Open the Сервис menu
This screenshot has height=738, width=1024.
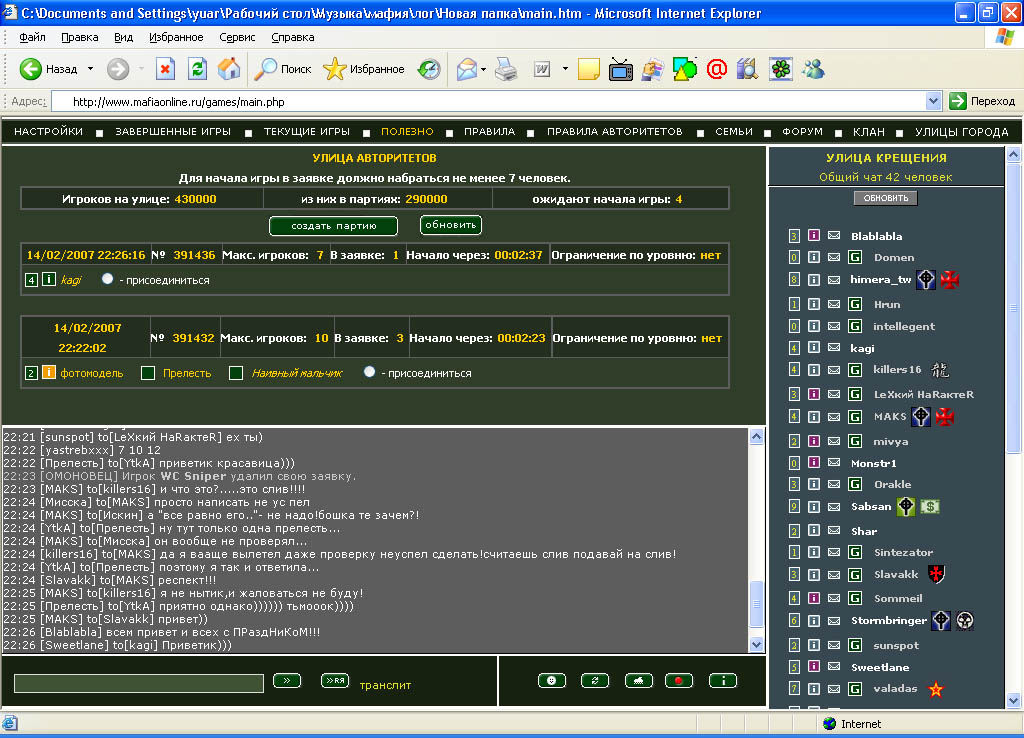click(x=237, y=37)
